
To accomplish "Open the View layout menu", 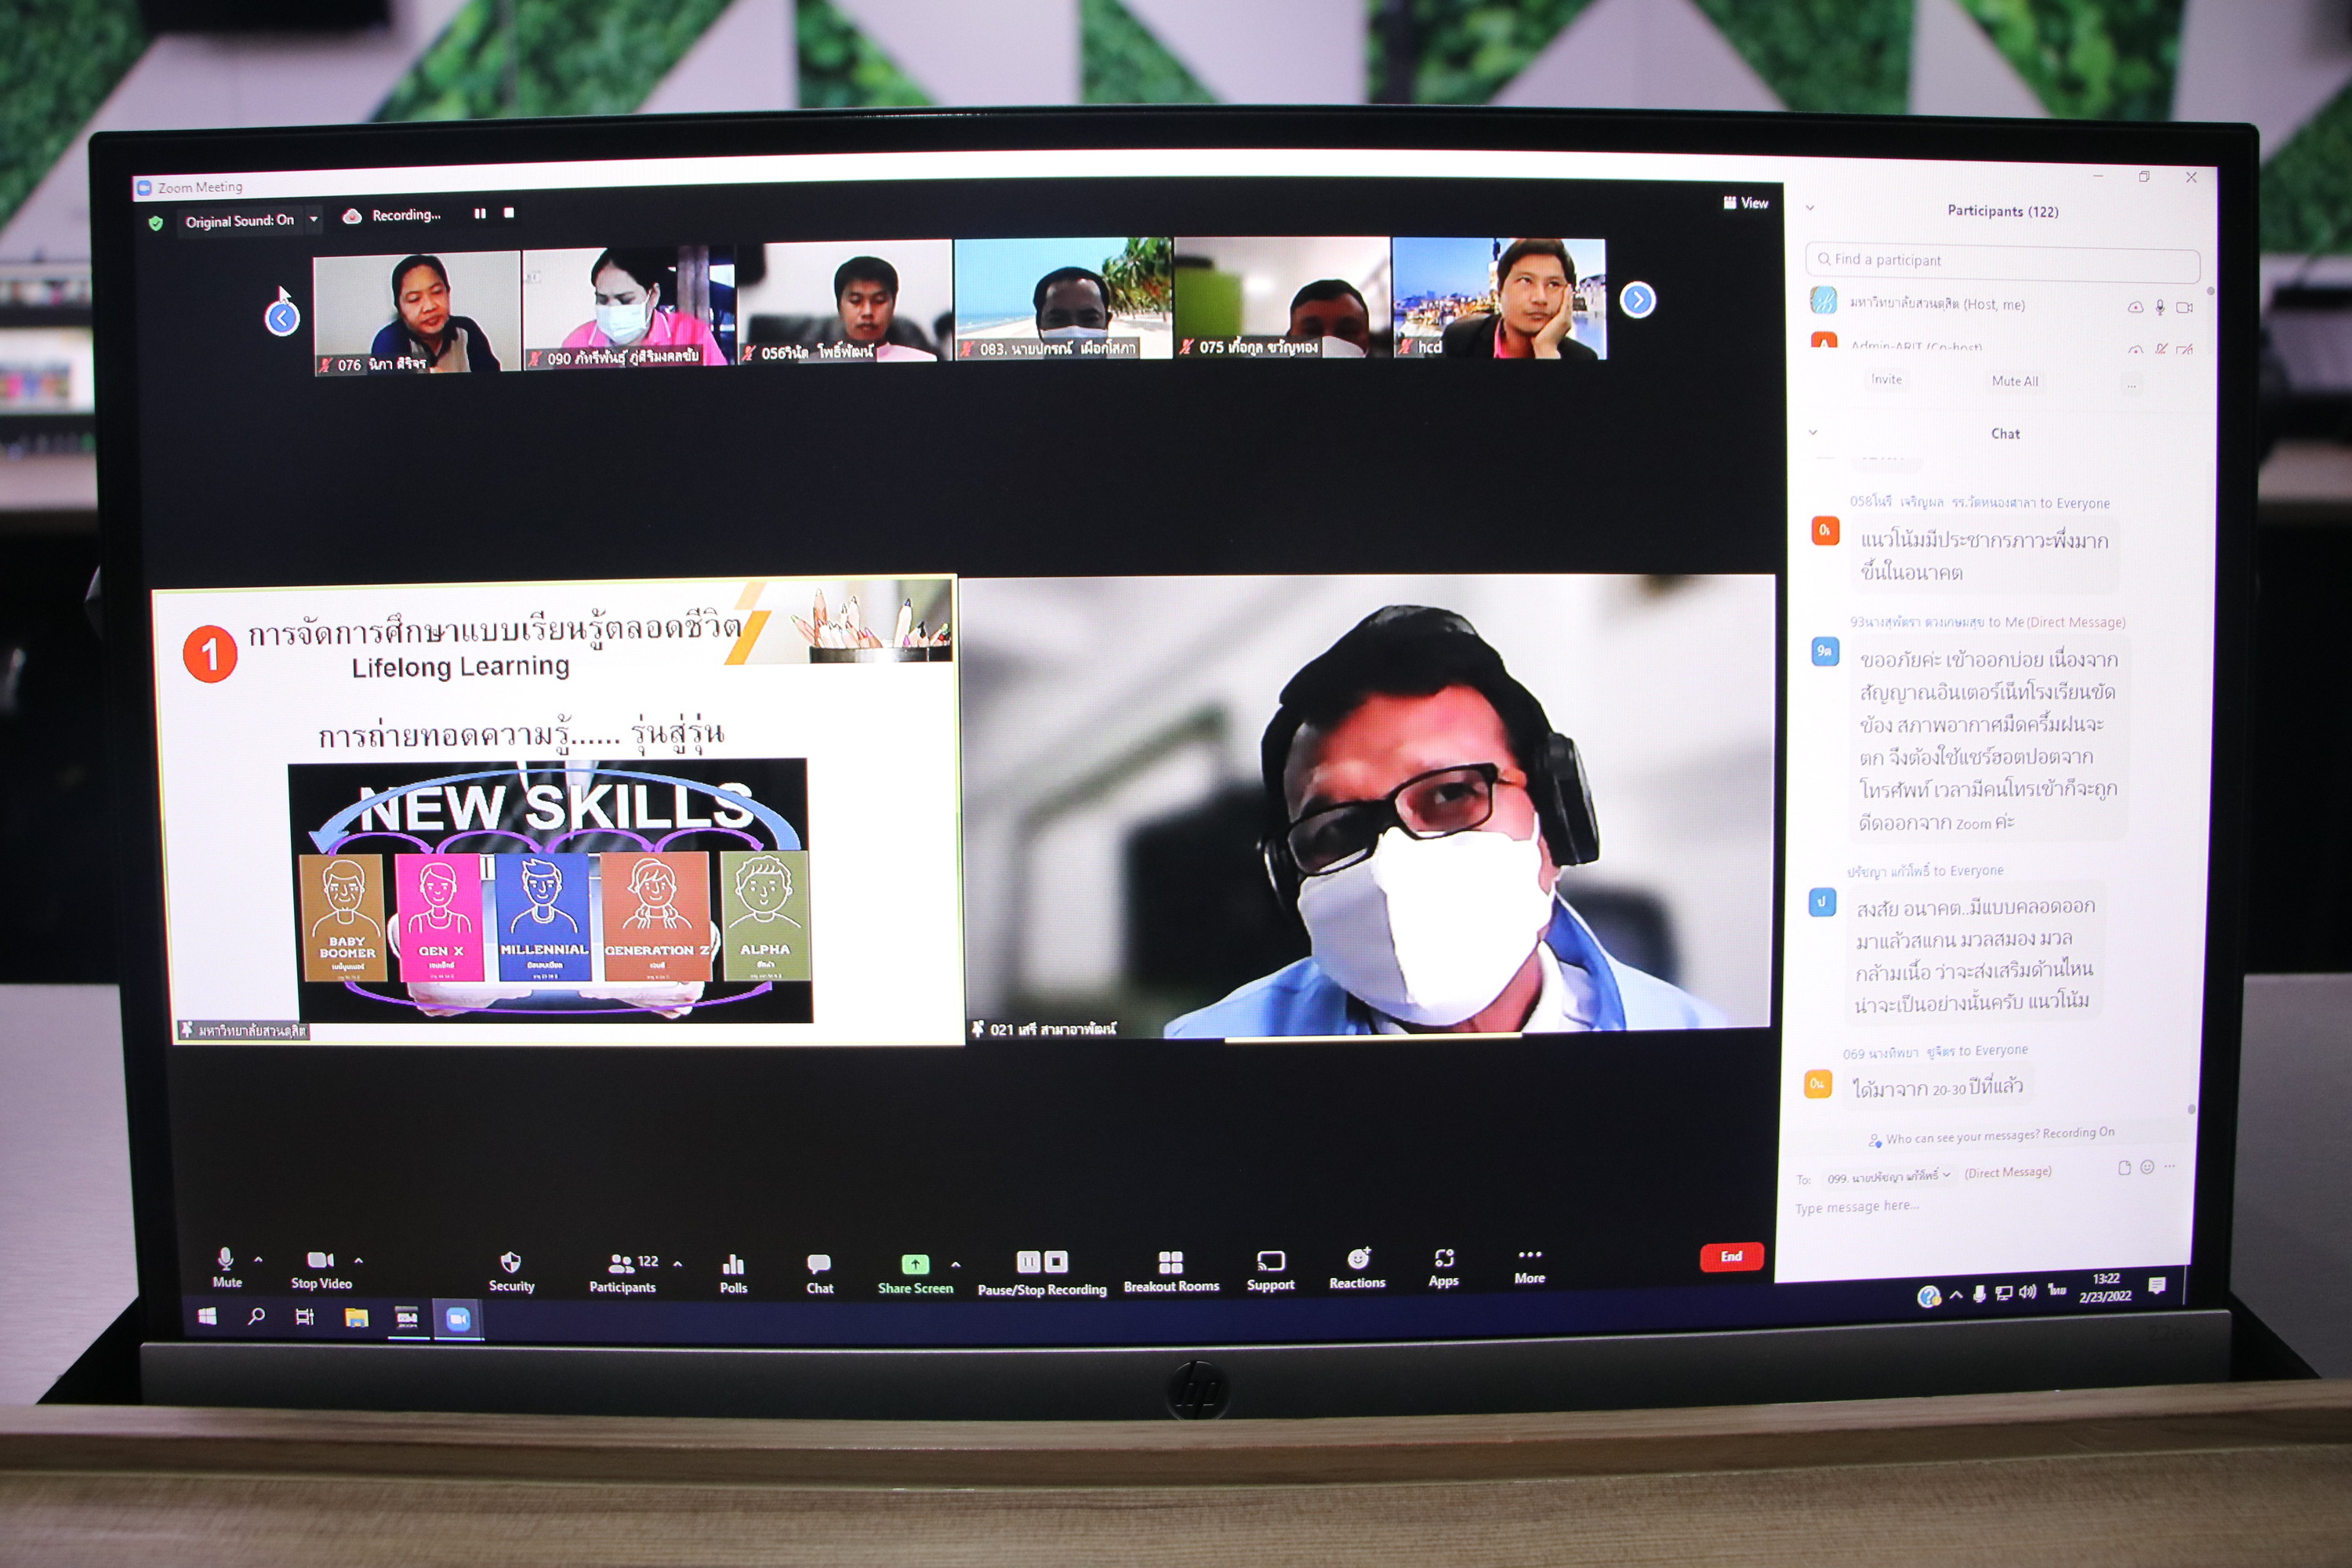I will point(1745,203).
